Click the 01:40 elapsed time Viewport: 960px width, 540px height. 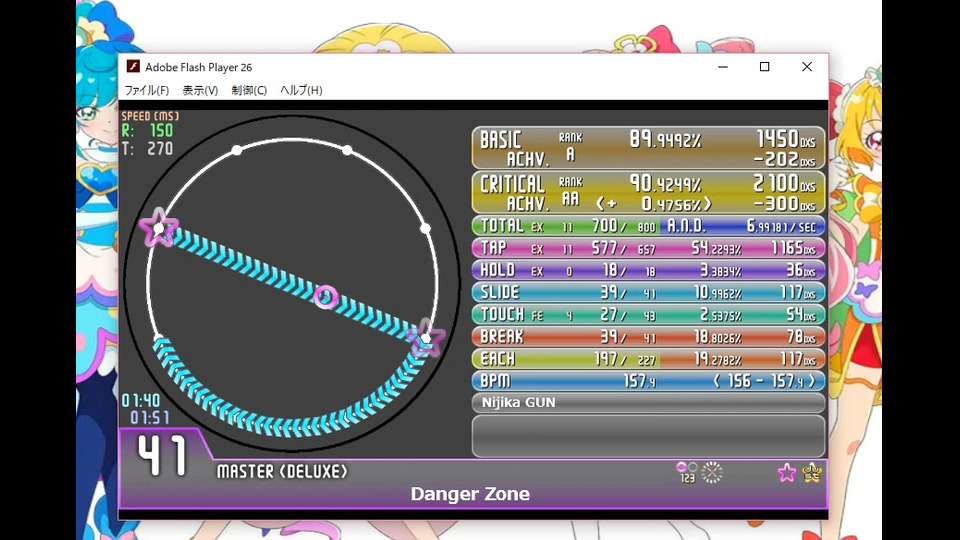point(141,400)
